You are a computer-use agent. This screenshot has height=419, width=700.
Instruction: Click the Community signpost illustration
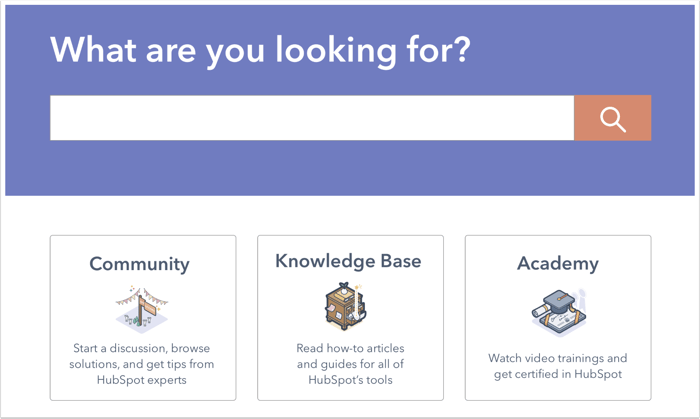[x=142, y=310]
